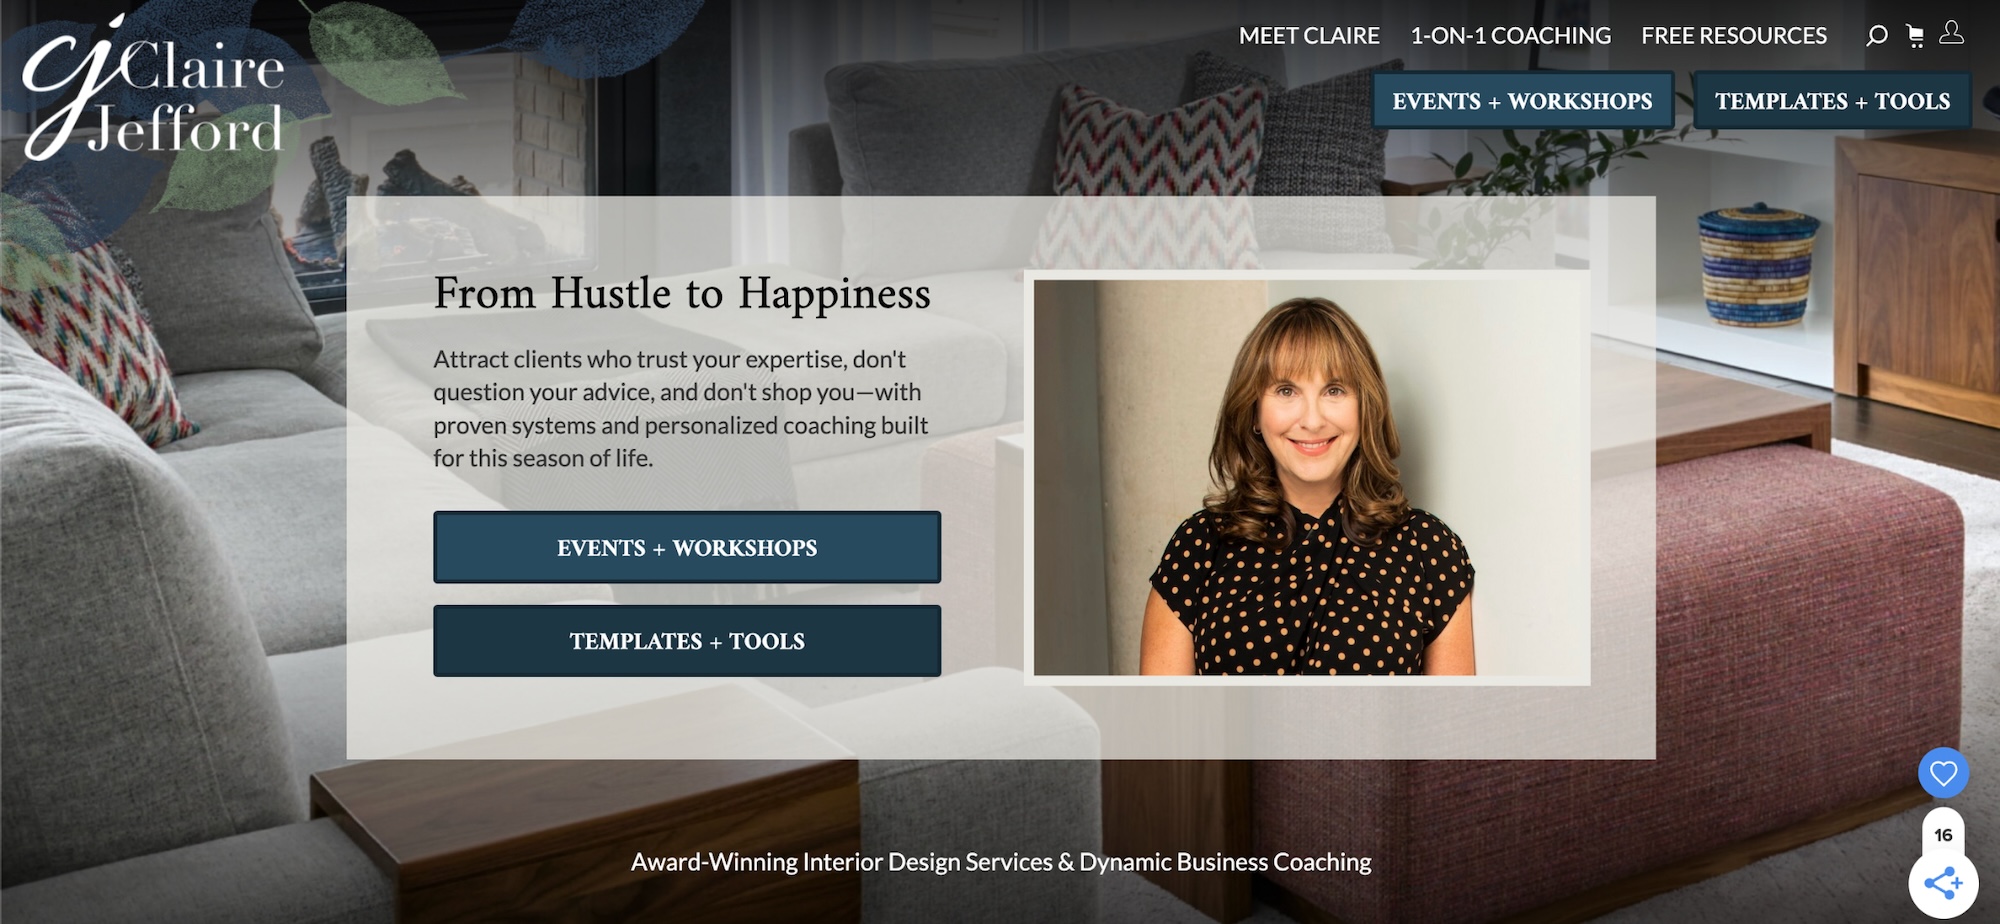Open the shopping cart icon
This screenshot has width=2000, height=924.
[1915, 36]
